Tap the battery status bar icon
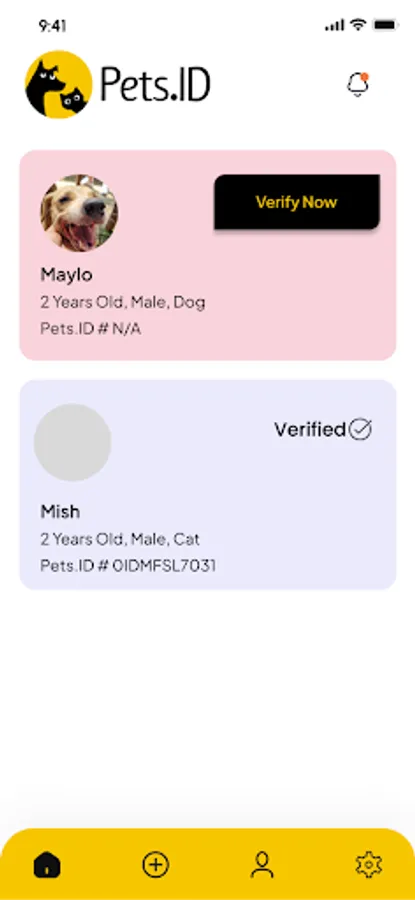Viewport: 415px width, 900px height. [385, 25]
